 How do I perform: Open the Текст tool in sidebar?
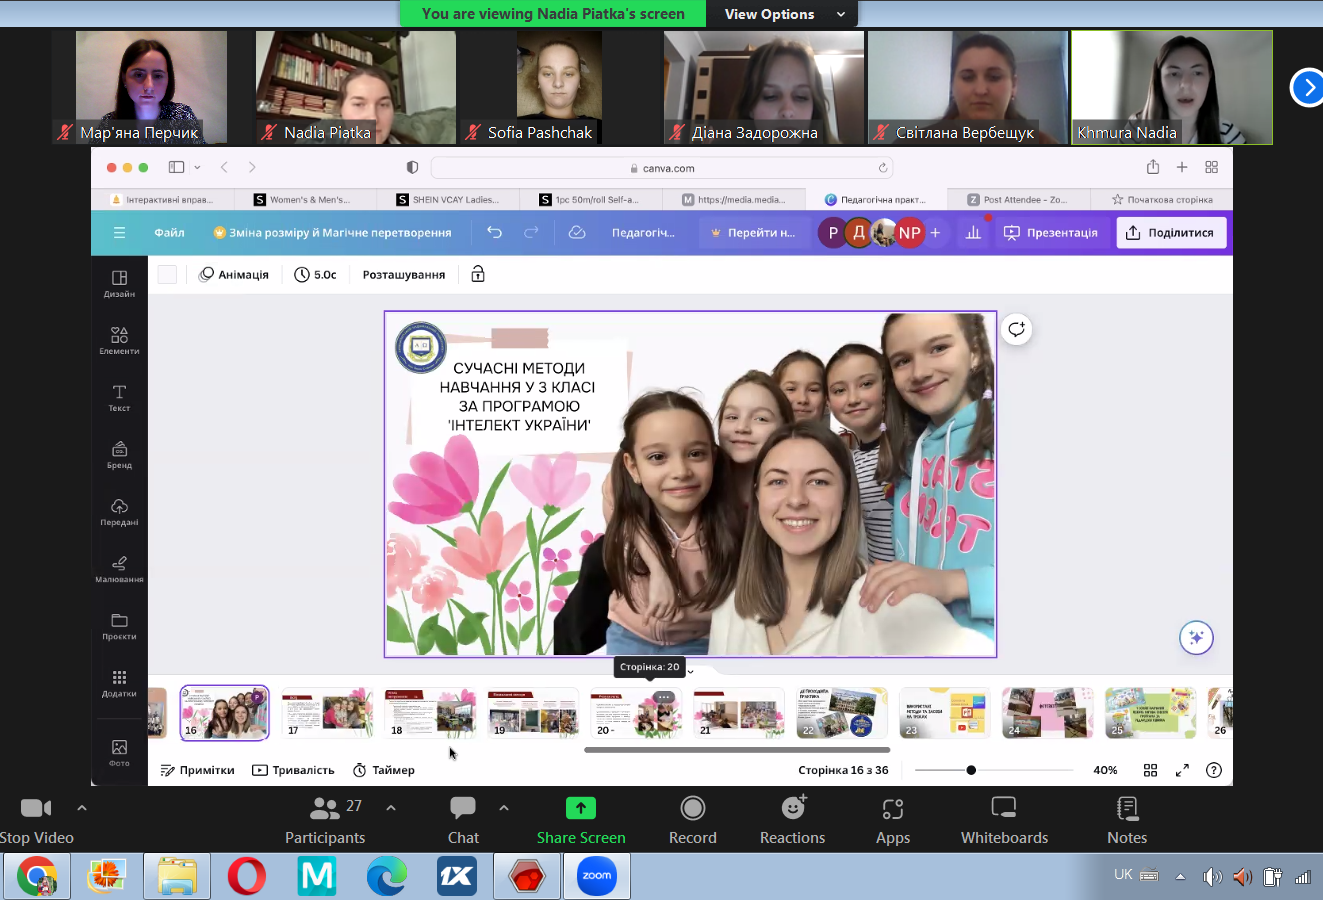pos(119,397)
